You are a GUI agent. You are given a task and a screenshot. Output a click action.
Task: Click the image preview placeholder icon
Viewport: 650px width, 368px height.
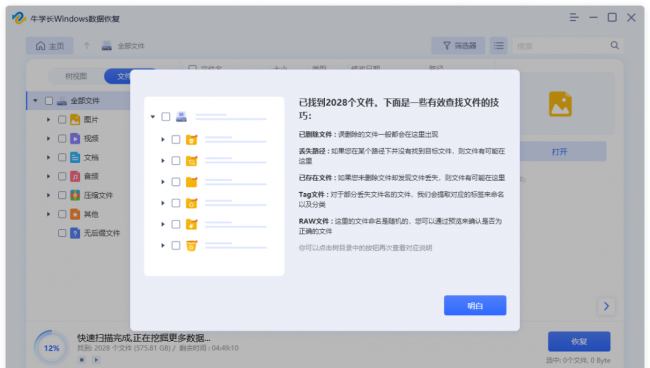point(560,104)
